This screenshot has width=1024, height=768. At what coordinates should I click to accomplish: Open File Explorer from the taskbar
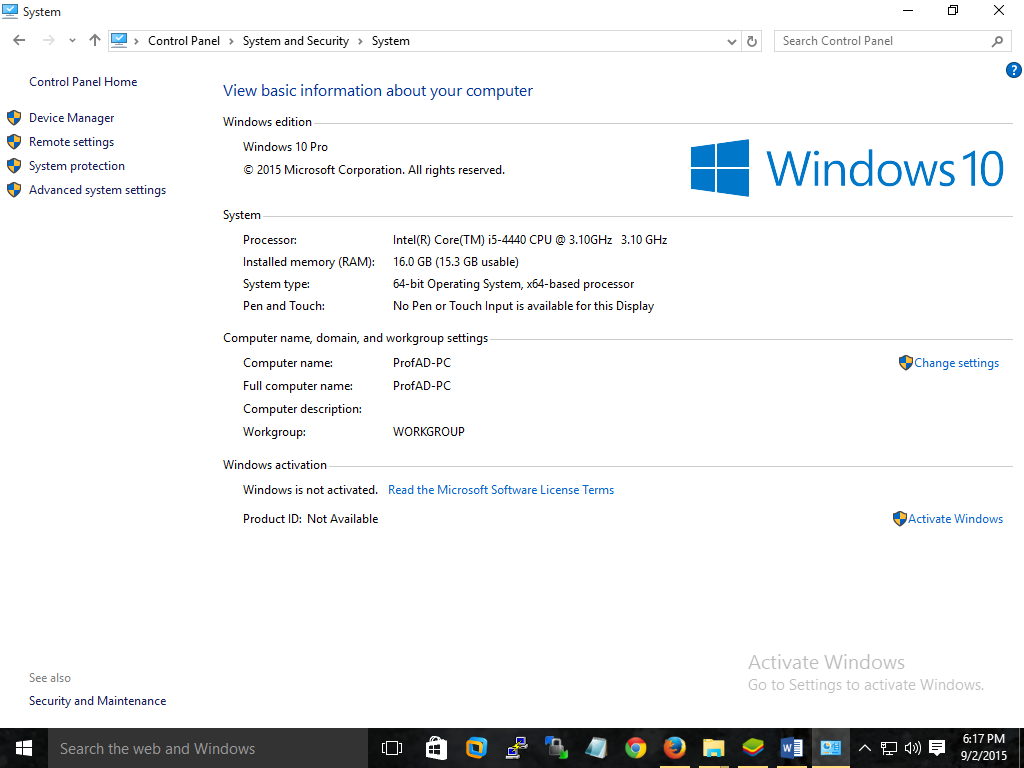713,748
